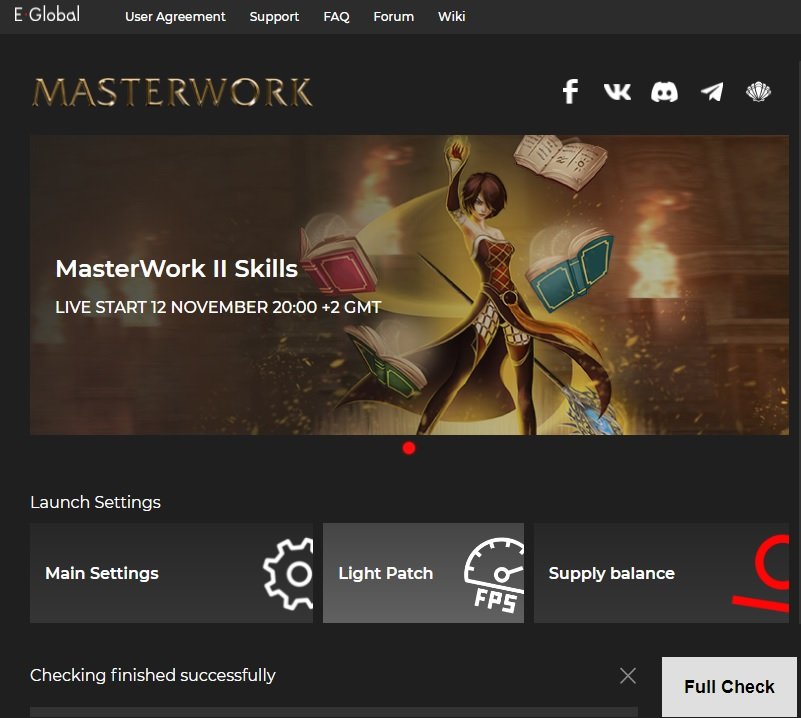Click the Checking finished successfully text

tap(153, 675)
